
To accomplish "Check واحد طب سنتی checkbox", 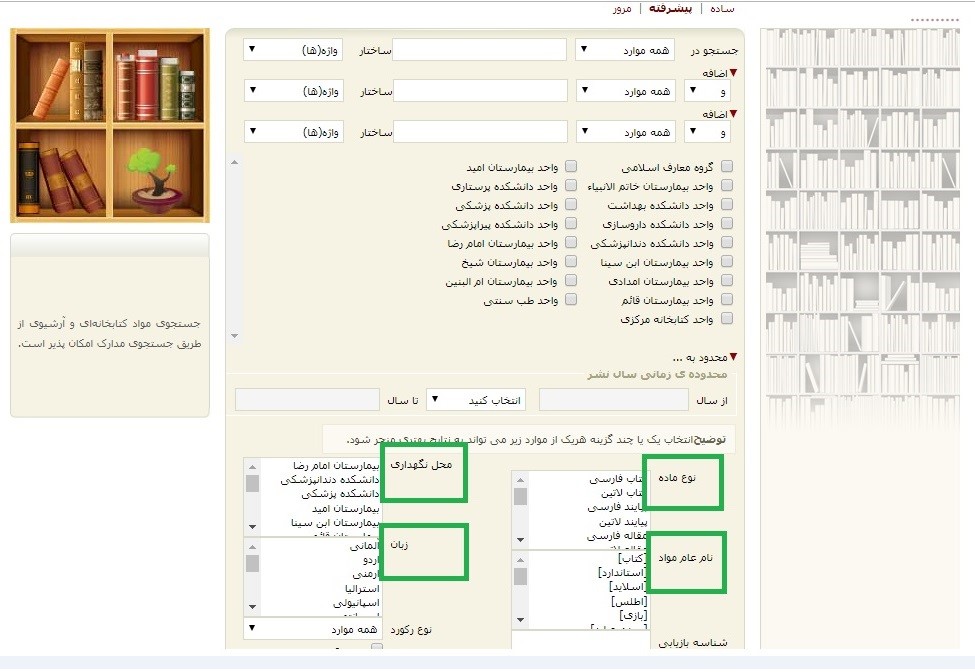I will point(571,300).
